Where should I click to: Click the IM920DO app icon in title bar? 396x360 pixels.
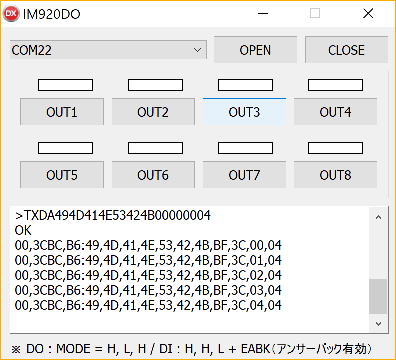11,14
